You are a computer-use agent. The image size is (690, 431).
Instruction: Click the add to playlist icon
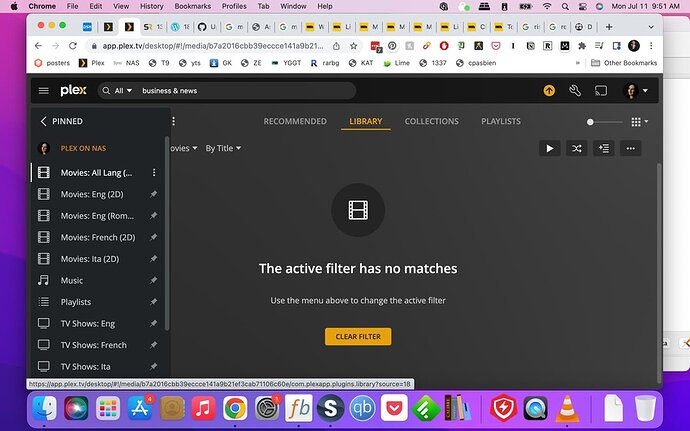(604, 148)
